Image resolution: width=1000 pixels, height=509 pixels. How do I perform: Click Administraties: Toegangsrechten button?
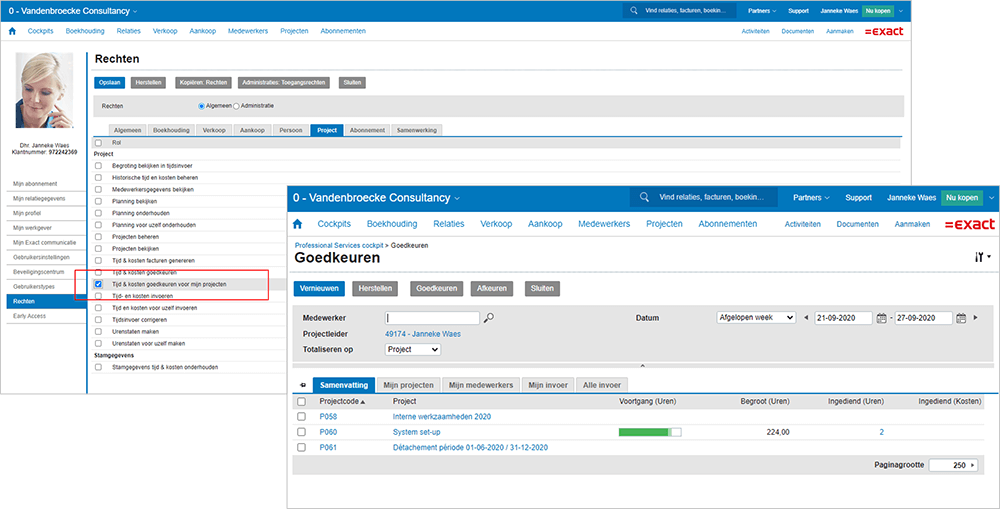click(284, 82)
